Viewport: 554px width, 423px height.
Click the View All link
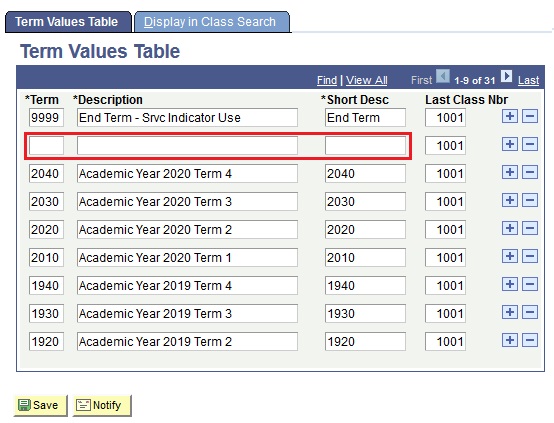(x=366, y=80)
